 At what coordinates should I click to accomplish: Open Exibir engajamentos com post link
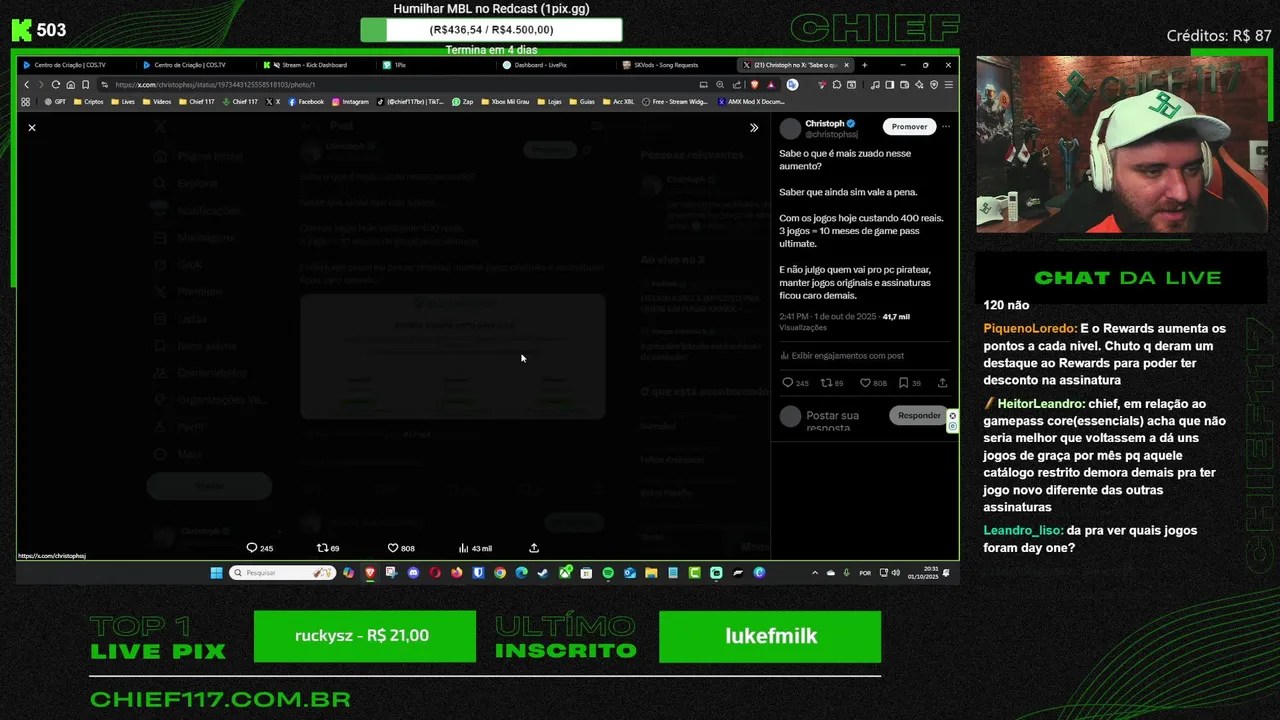[842, 355]
